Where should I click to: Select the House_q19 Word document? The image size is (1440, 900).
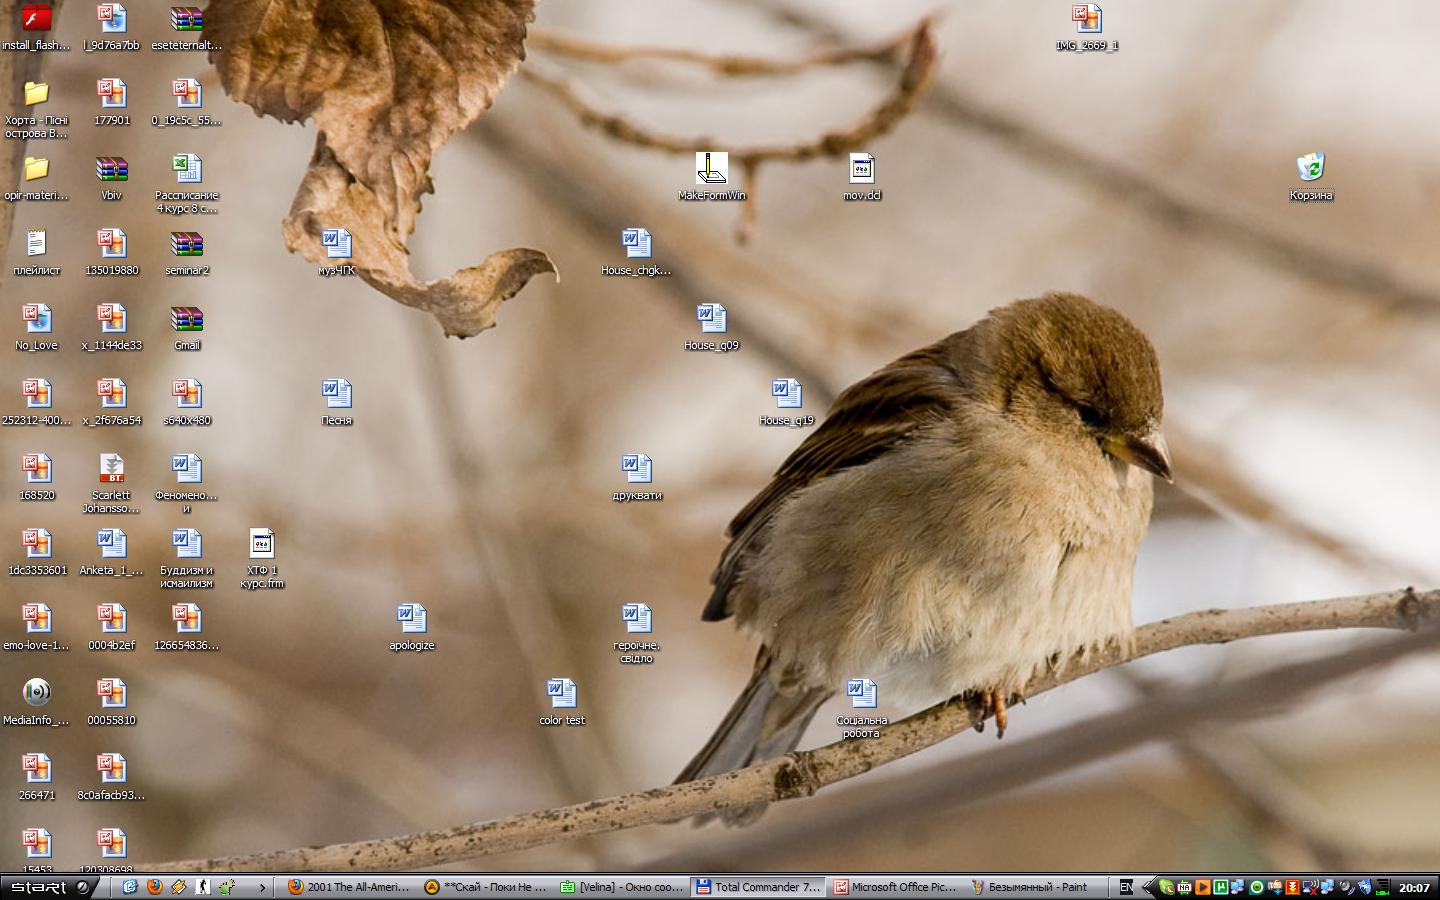[x=787, y=402]
